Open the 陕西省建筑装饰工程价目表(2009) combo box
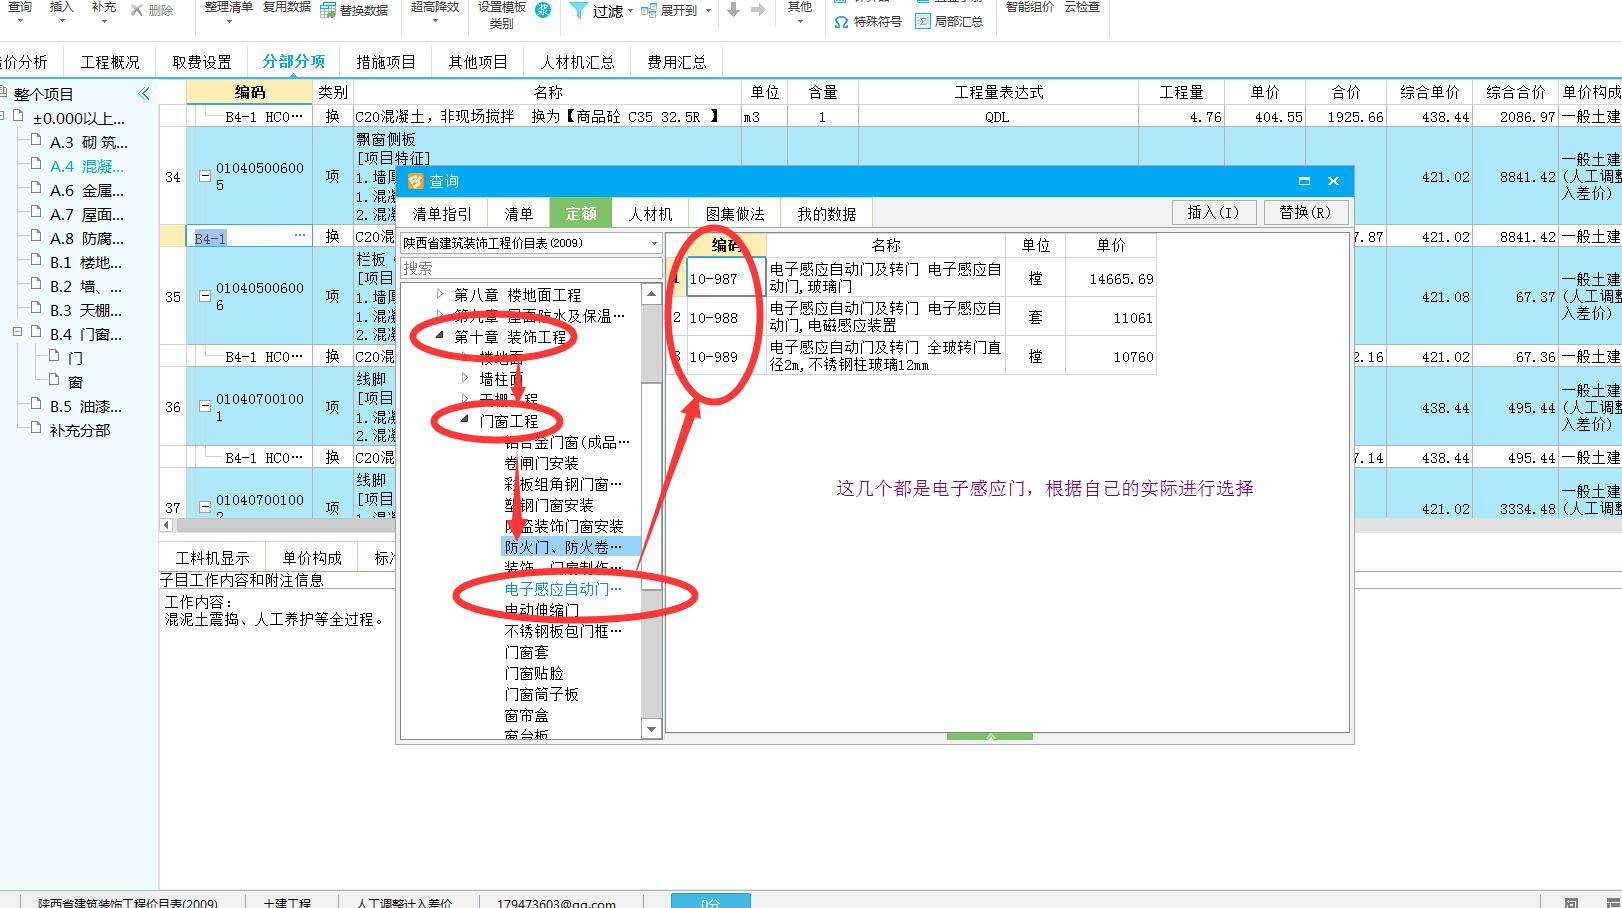 [531, 243]
